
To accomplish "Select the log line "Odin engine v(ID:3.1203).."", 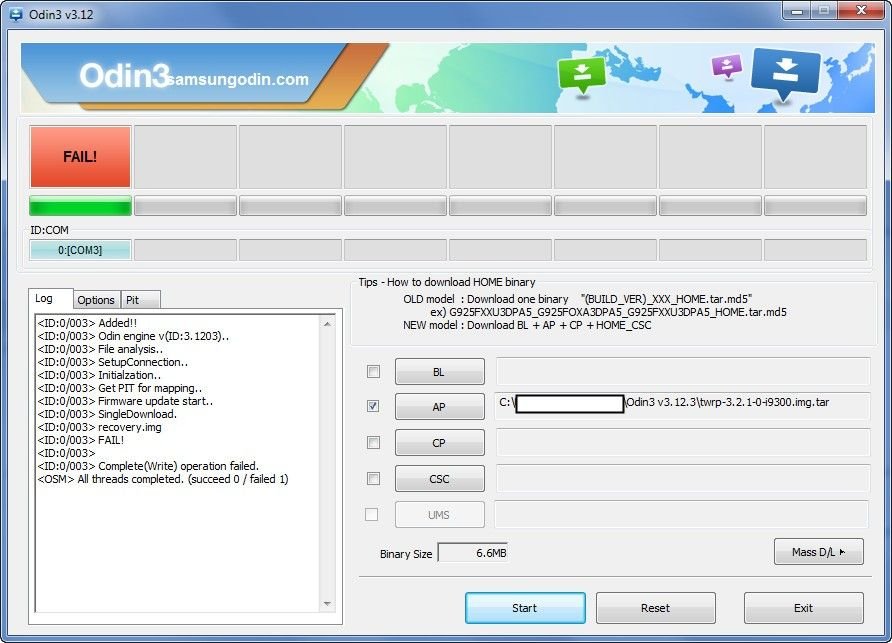I will (x=133, y=336).
